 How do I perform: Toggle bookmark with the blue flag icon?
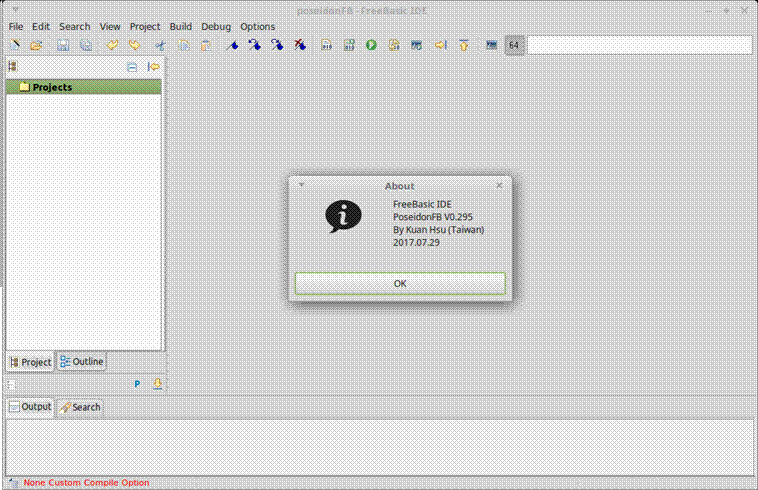pyautogui.click(x=233, y=45)
